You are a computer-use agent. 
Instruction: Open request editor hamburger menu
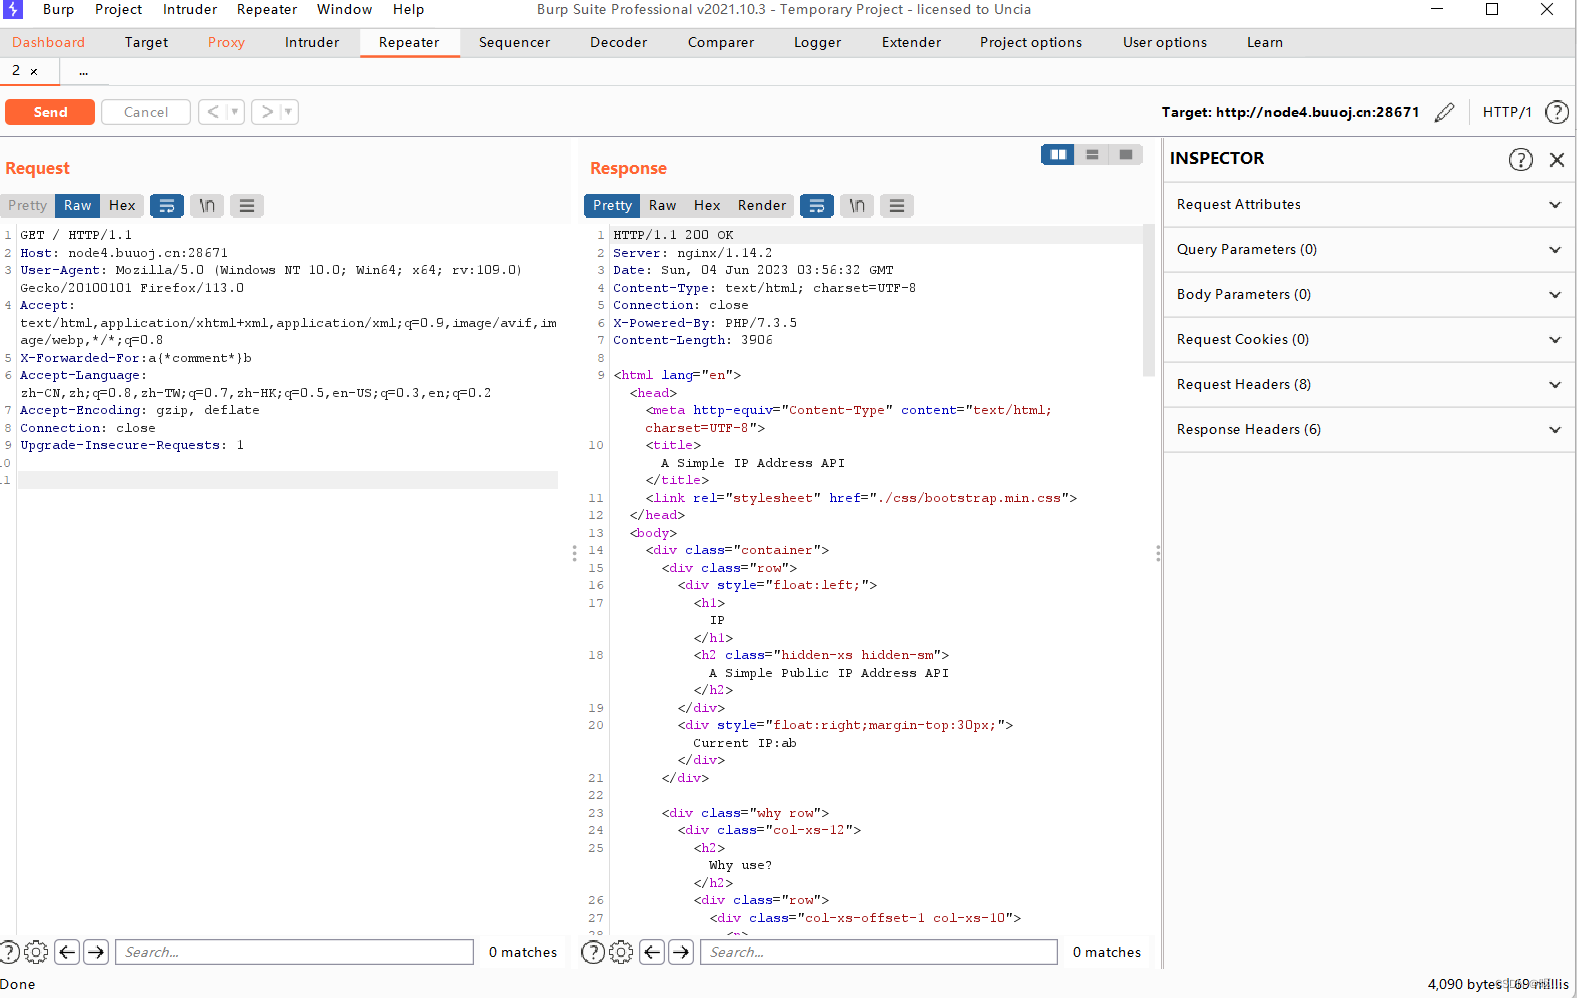point(247,205)
